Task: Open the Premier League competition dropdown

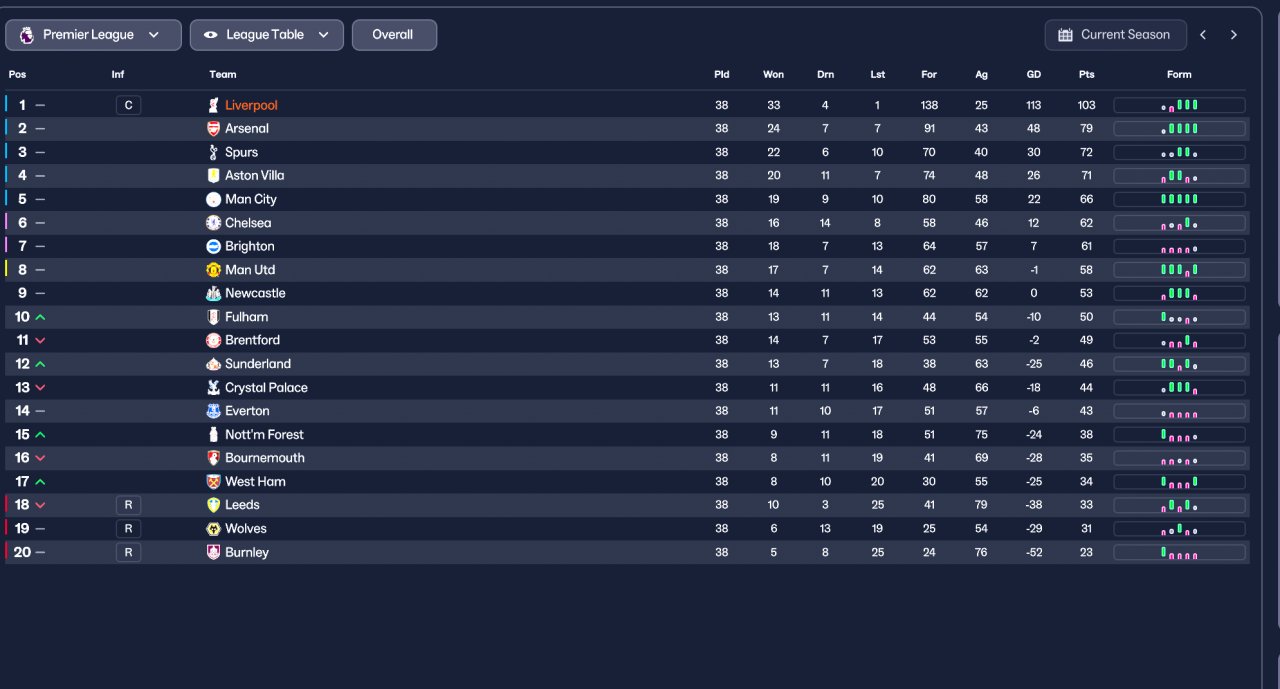Action: point(93,35)
